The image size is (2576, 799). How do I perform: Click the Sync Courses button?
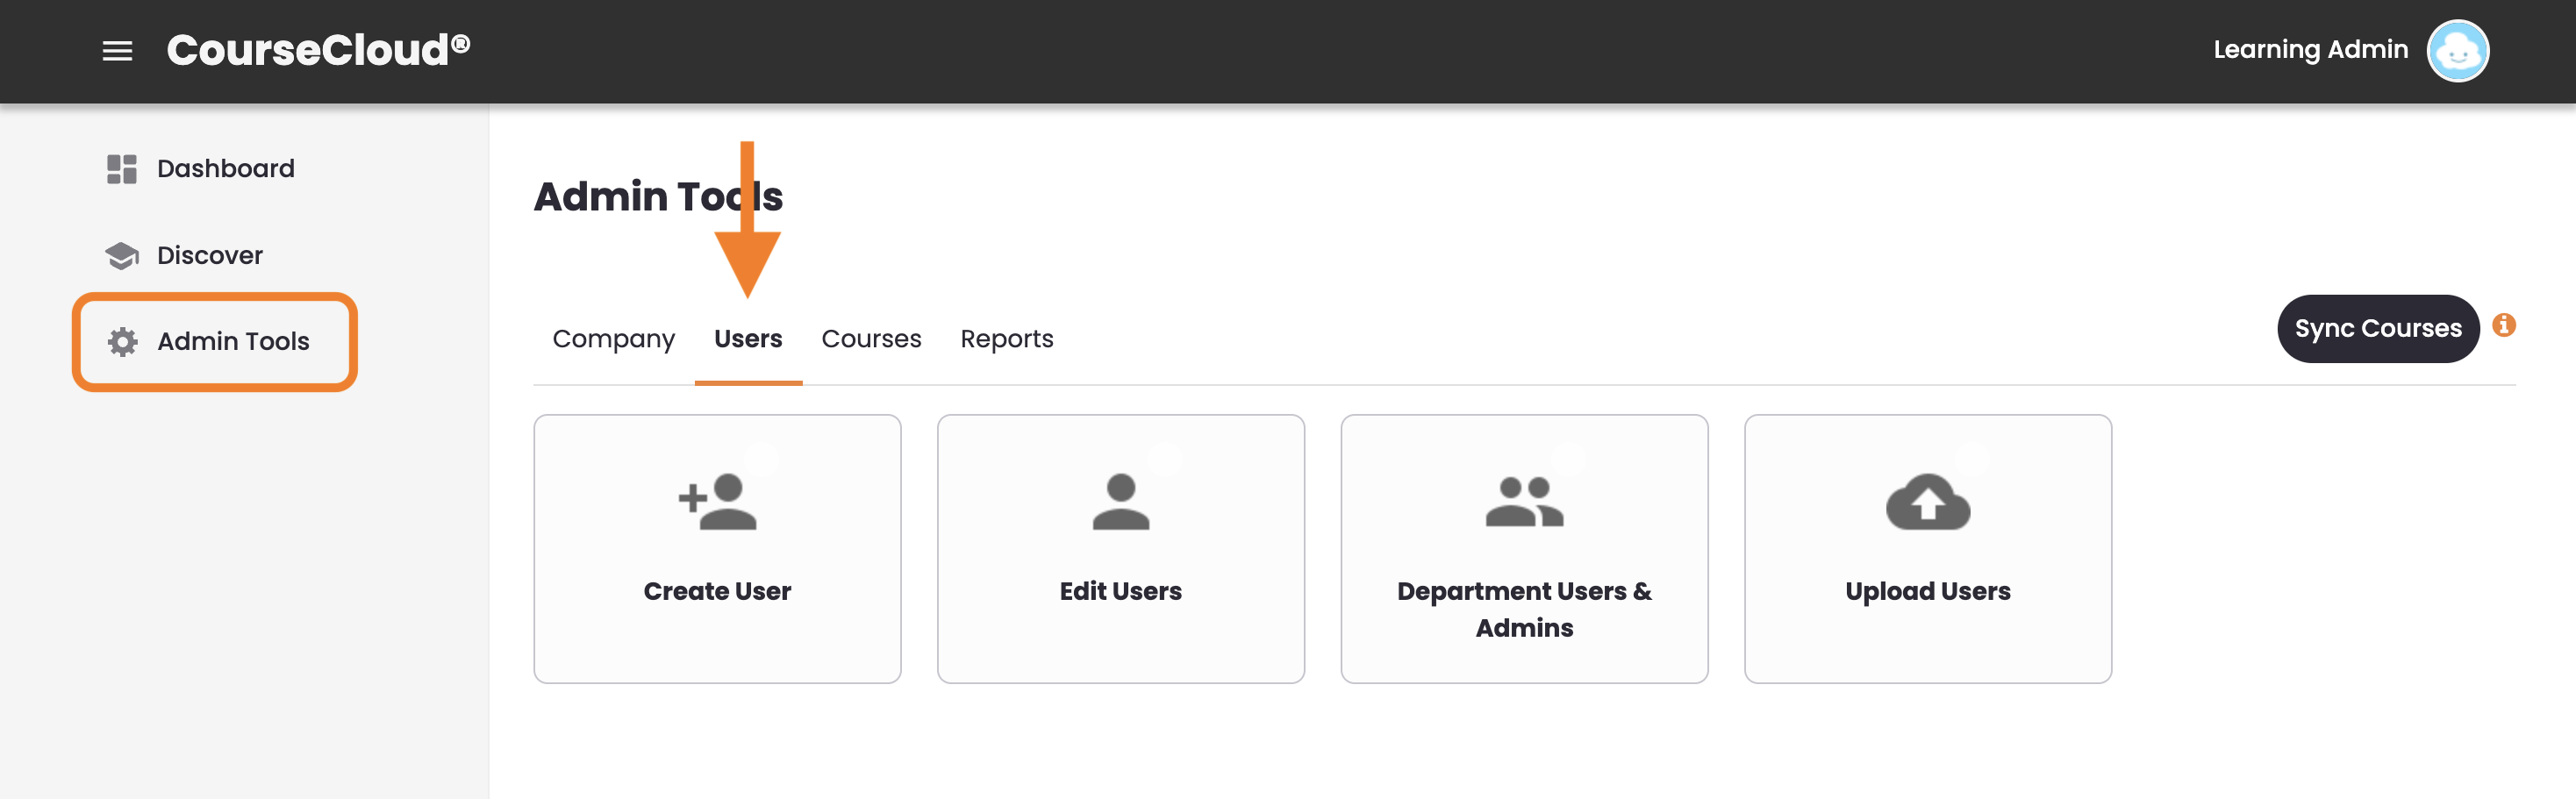(x=2378, y=328)
